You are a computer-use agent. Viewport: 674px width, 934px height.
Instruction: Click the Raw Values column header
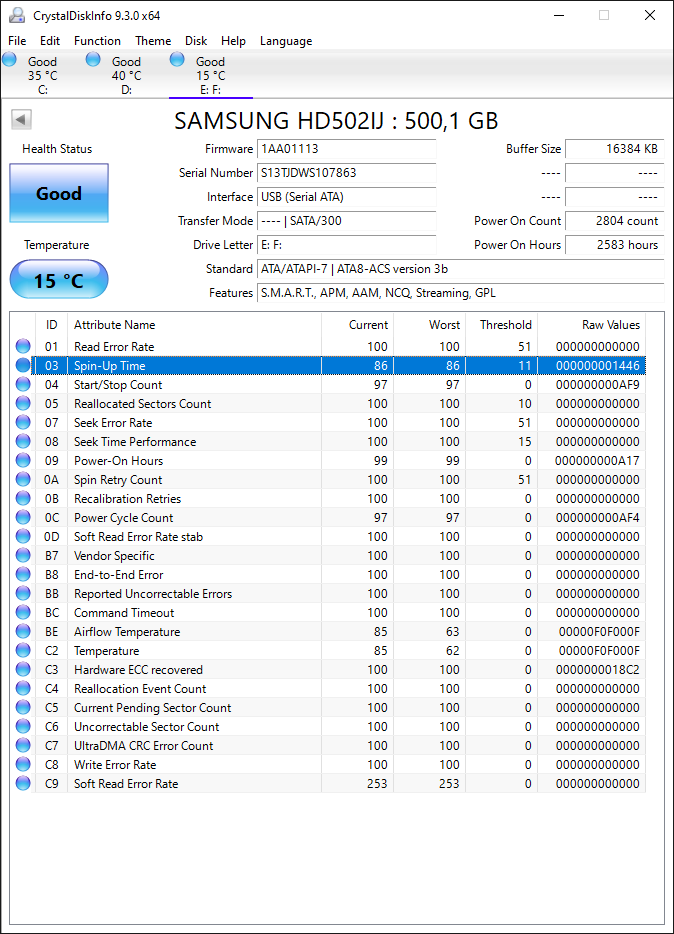click(591, 325)
